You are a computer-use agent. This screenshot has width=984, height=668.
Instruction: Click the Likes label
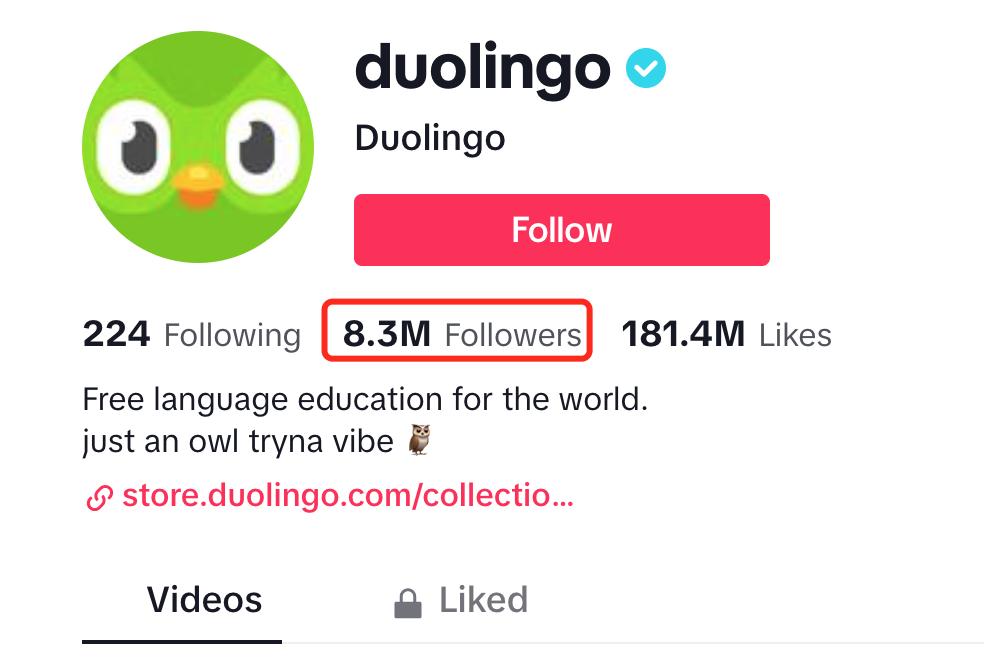coord(795,335)
